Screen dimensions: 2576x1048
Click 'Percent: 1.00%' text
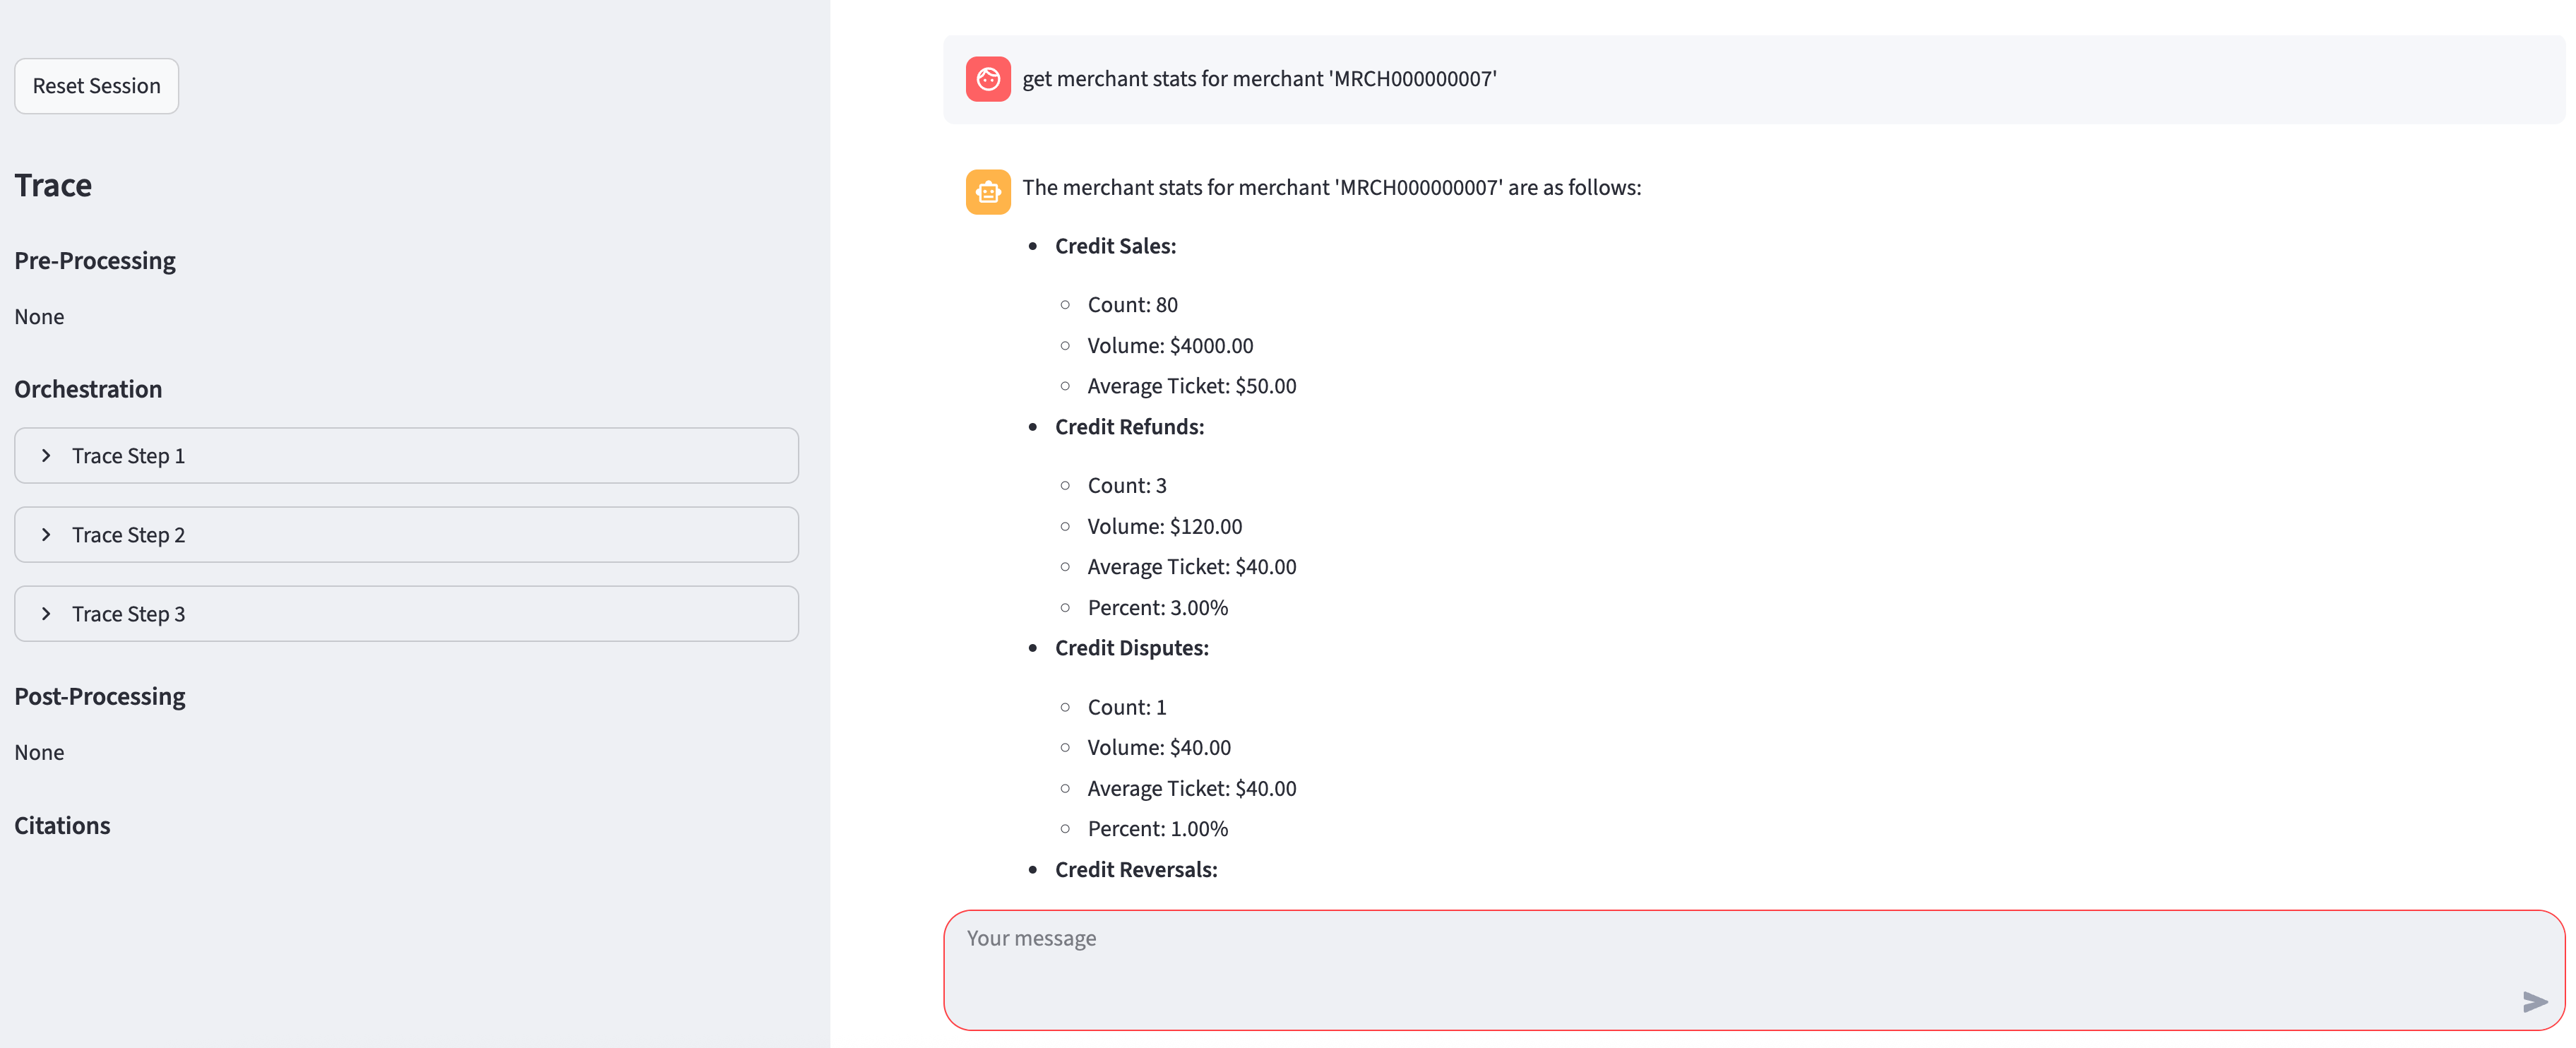[1158, 829]
